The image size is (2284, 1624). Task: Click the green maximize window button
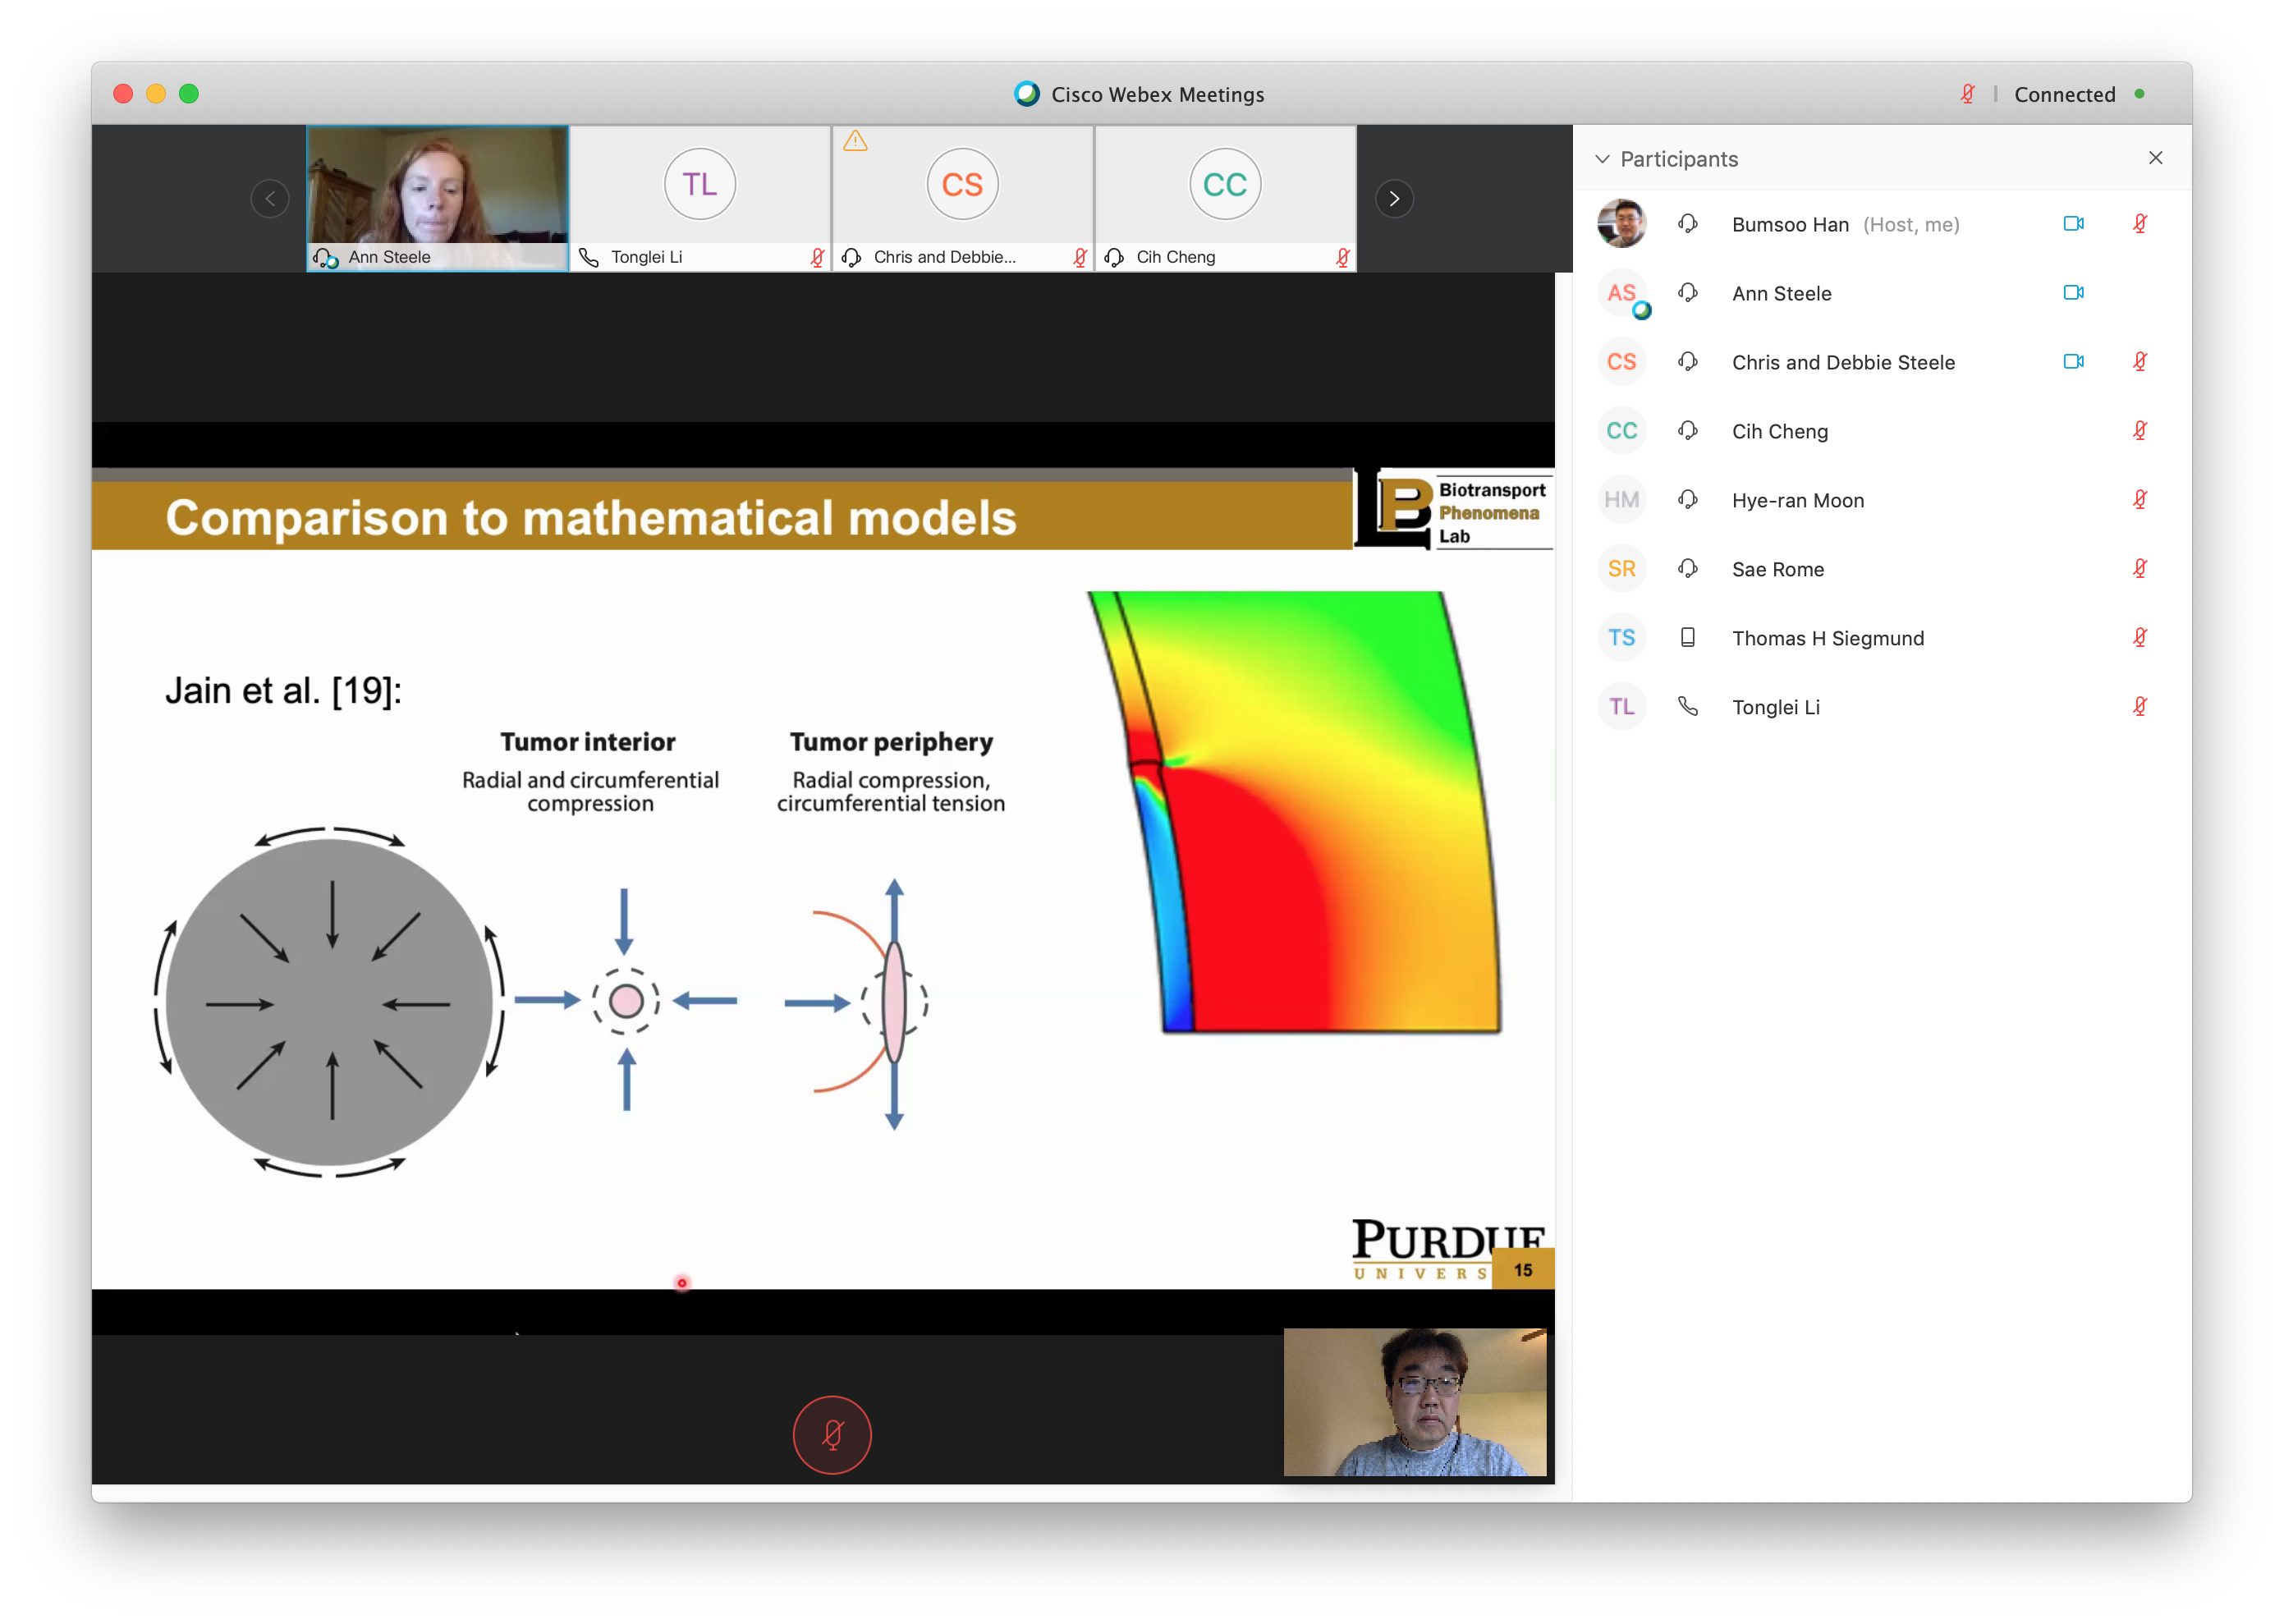coord(188,94)
